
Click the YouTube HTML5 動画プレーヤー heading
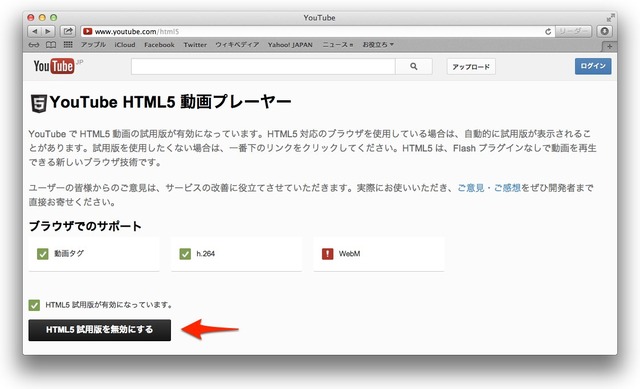coord(171,102)
